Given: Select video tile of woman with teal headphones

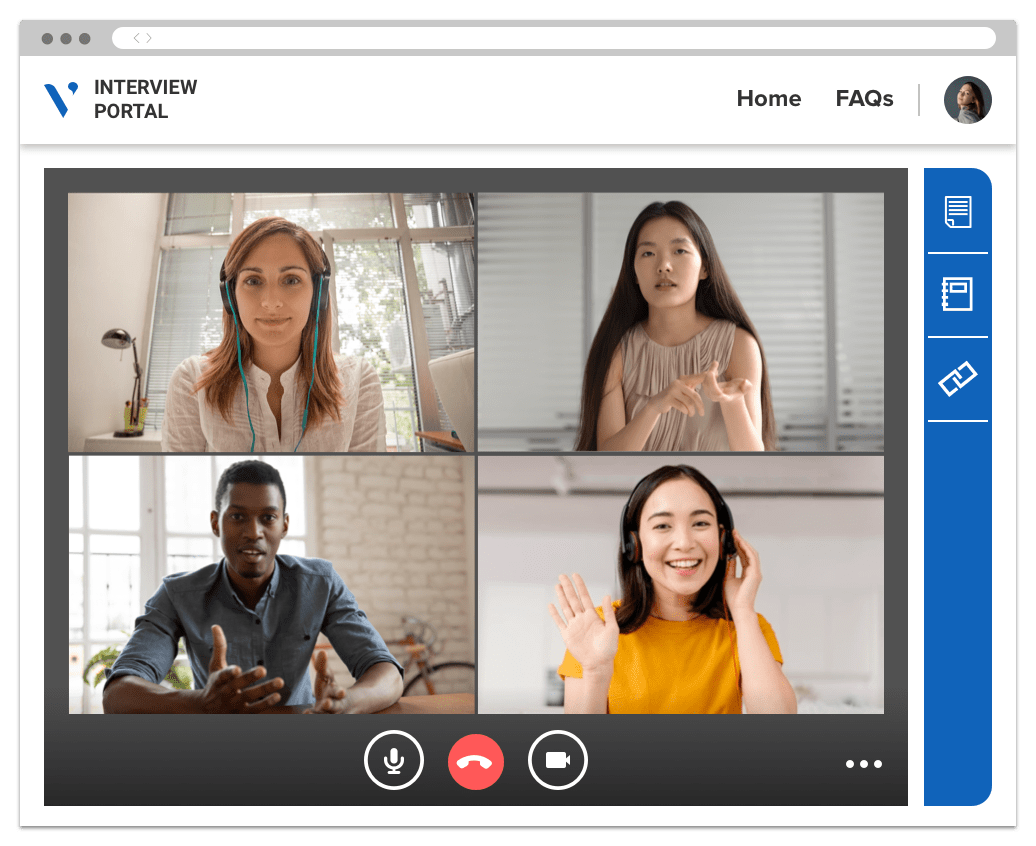Looking at the screenshot, I should 271,323.
